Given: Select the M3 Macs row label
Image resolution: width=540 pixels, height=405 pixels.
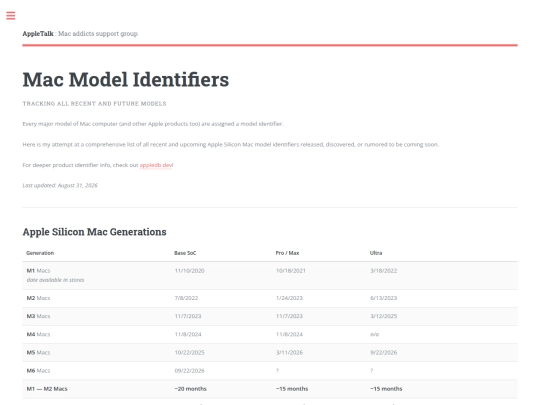Looking at the screenshot, I should (38, 316).
